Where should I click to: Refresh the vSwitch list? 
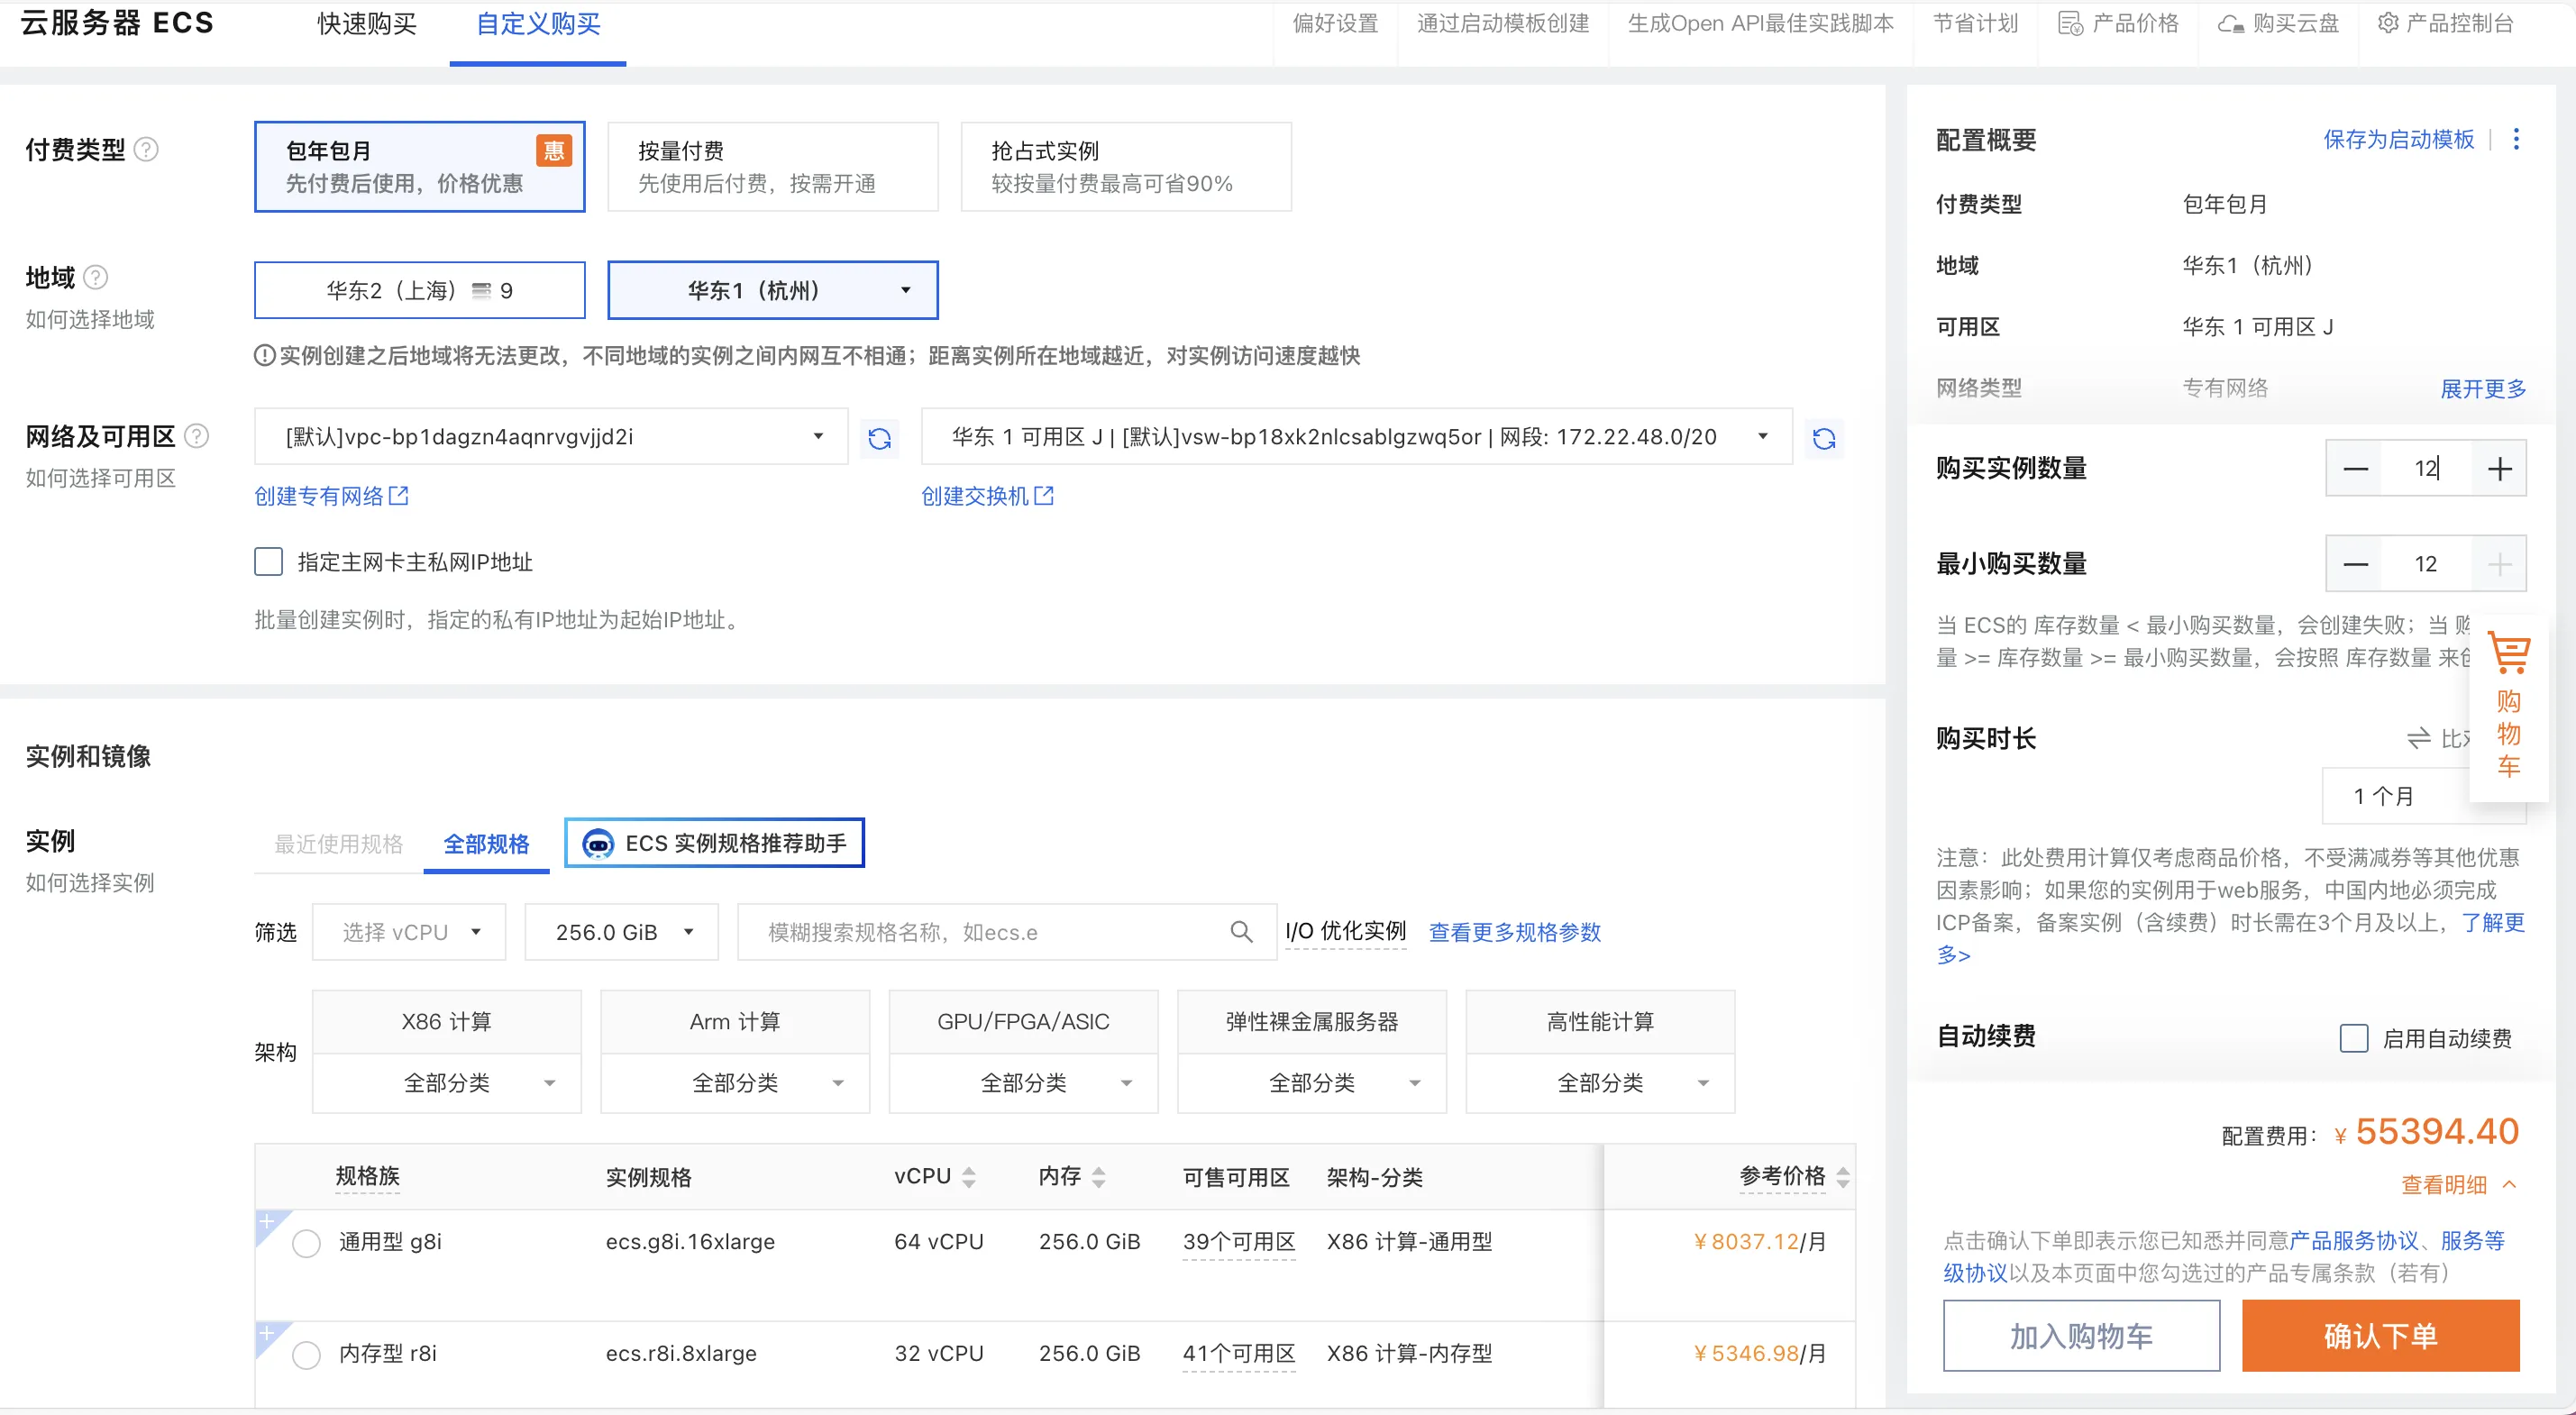(x=1823, y=438)
